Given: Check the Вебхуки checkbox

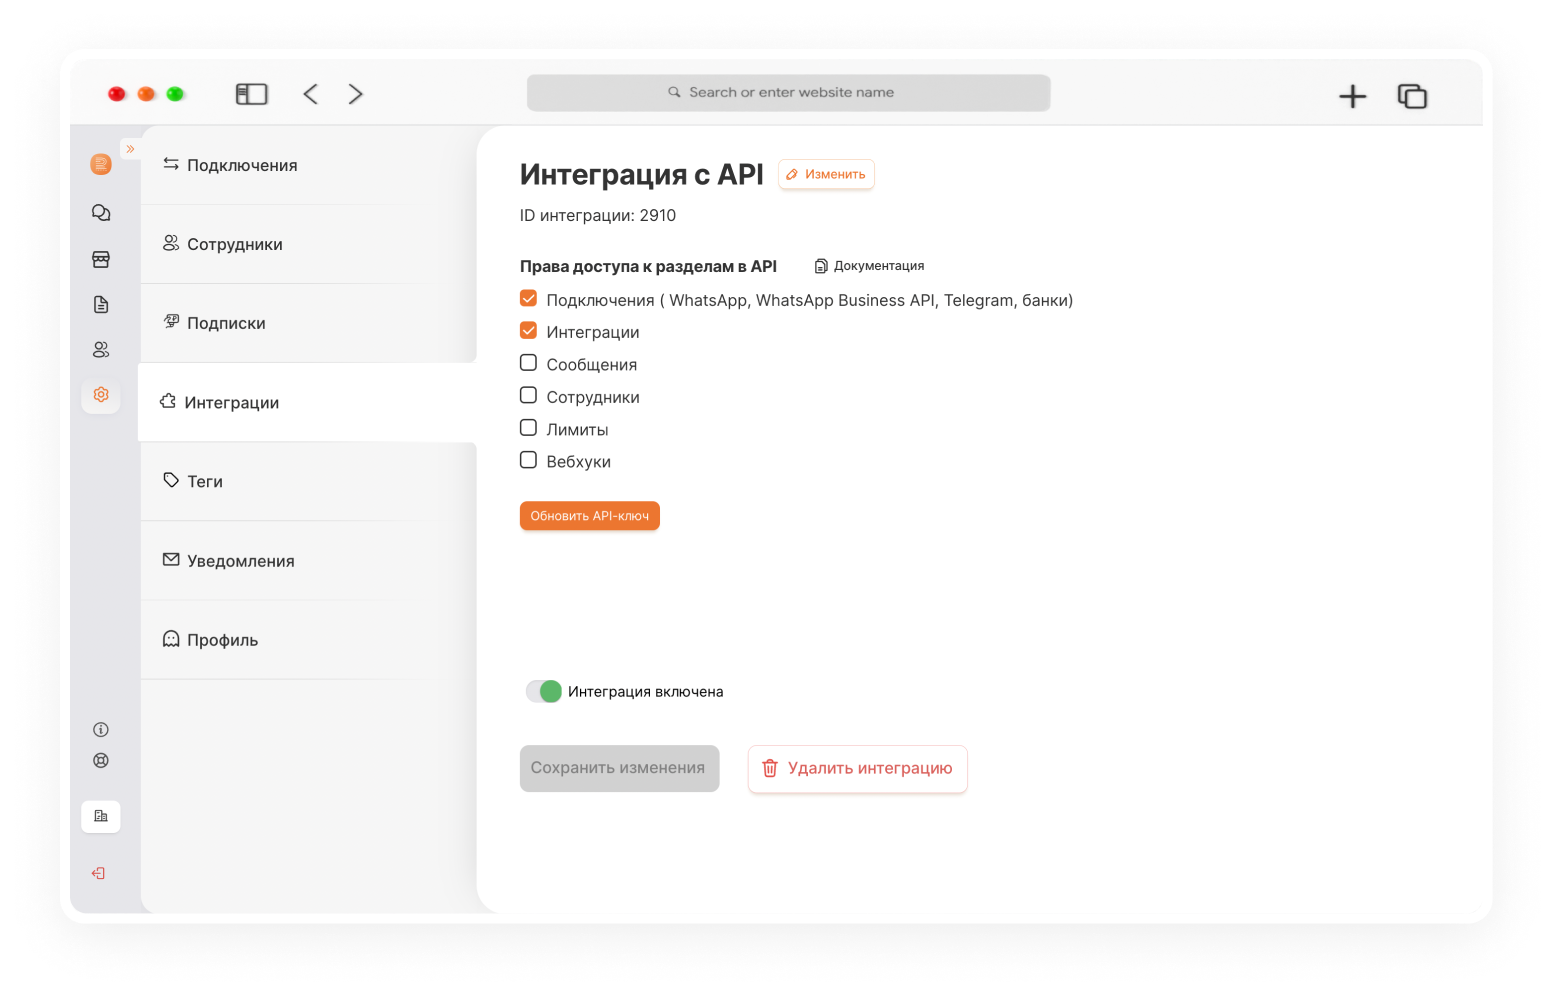Looking at the screenshot, I should [x=529, y=460].
